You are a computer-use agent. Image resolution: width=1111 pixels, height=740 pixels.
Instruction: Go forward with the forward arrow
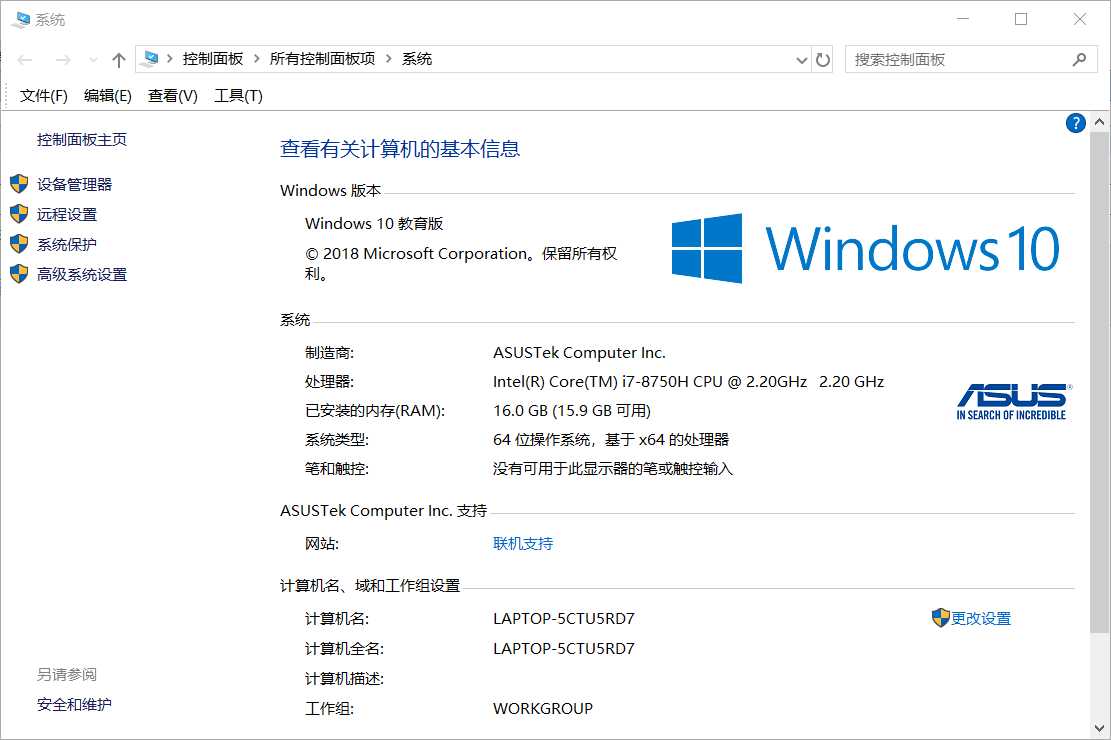63,60
